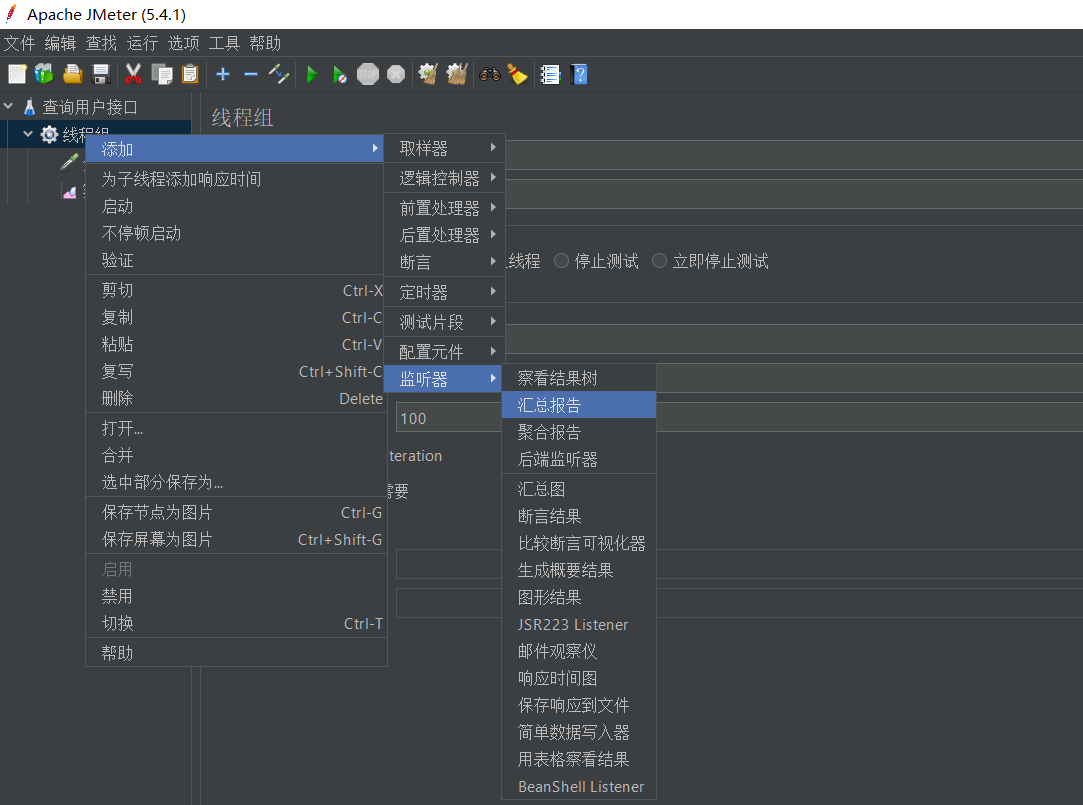Expand the 配置元件 submenu
Image resolution: width=1083 pixels, height=805 pixels.
tap(445, 351)
